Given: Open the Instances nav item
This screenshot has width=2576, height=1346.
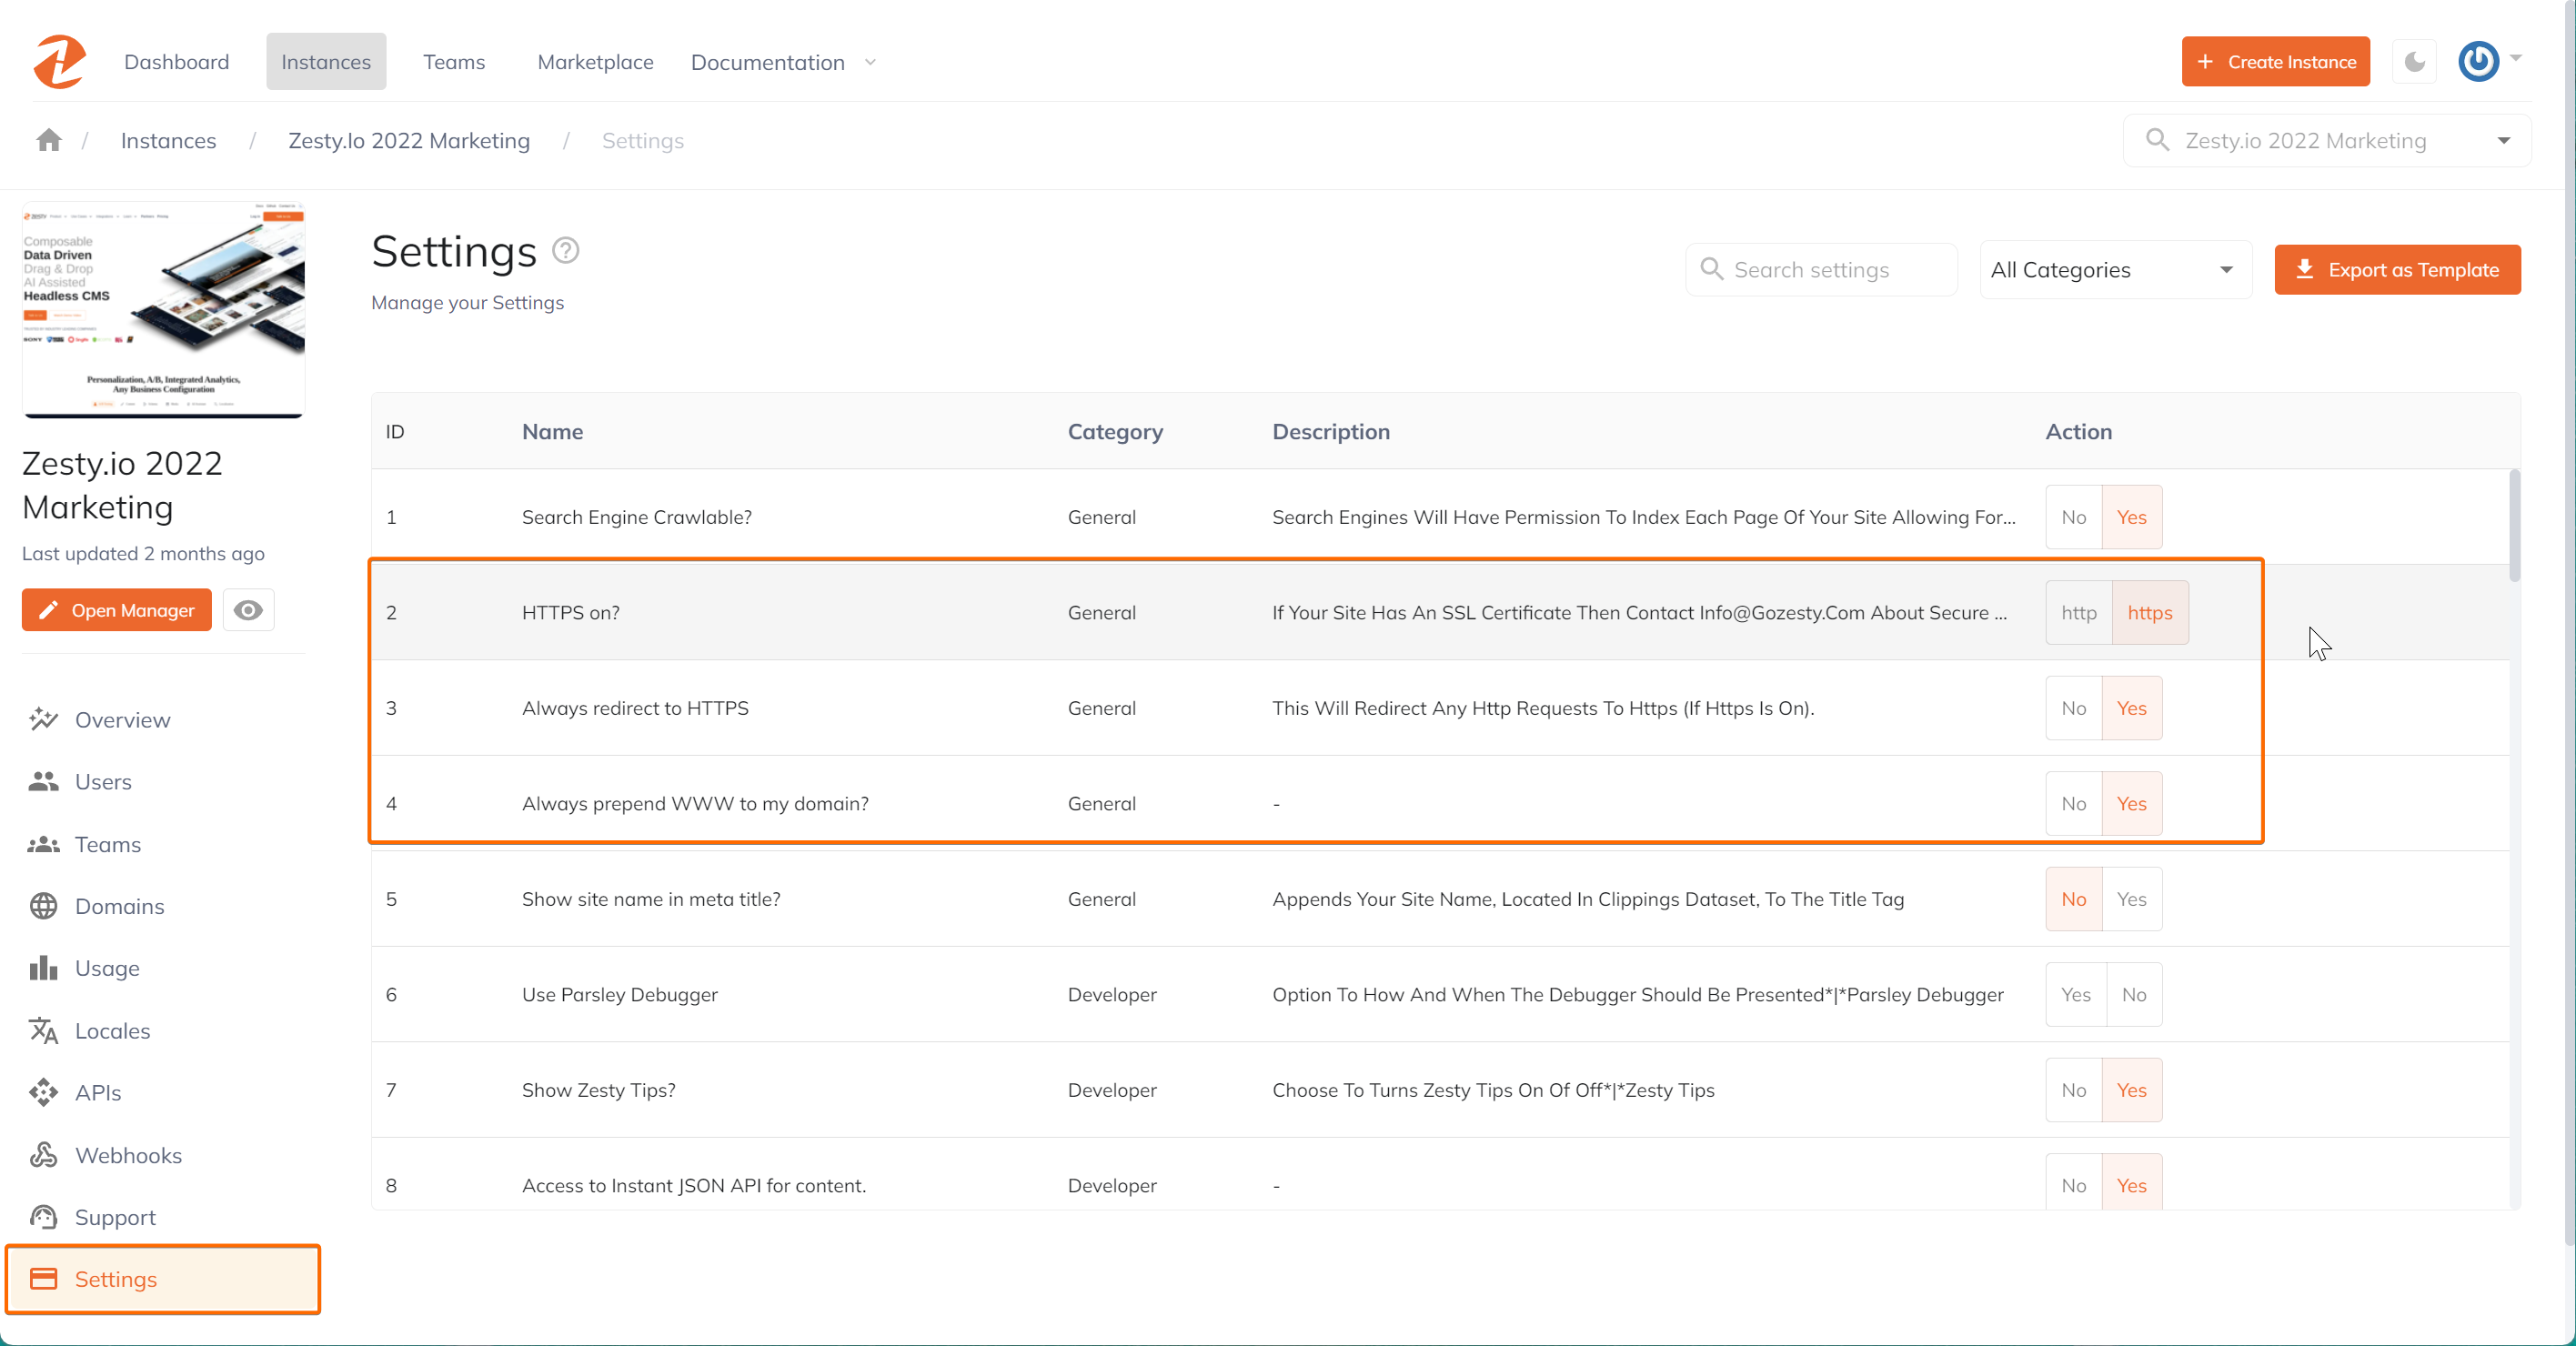Looking at the screenshot, I should tap(325, 62).
